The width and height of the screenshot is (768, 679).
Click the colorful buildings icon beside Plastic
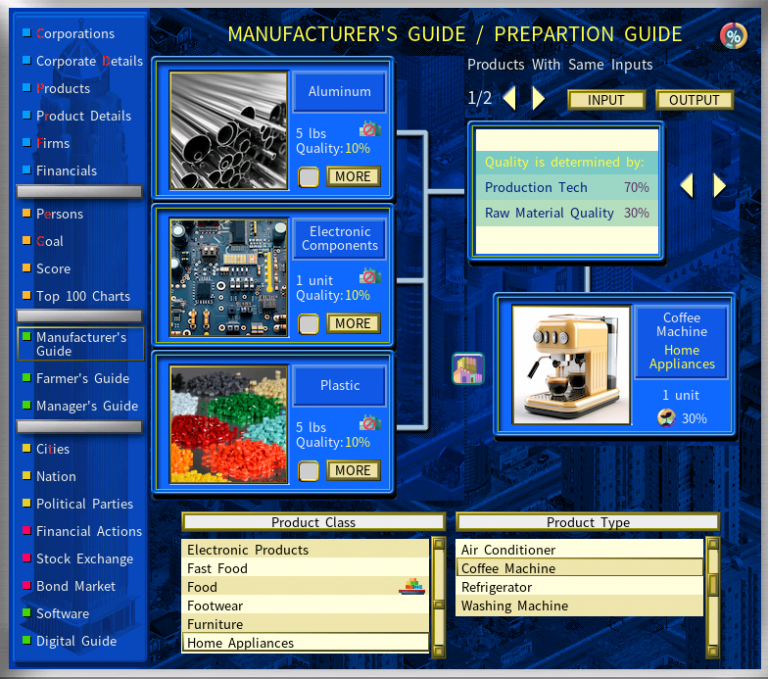point(467,368)
